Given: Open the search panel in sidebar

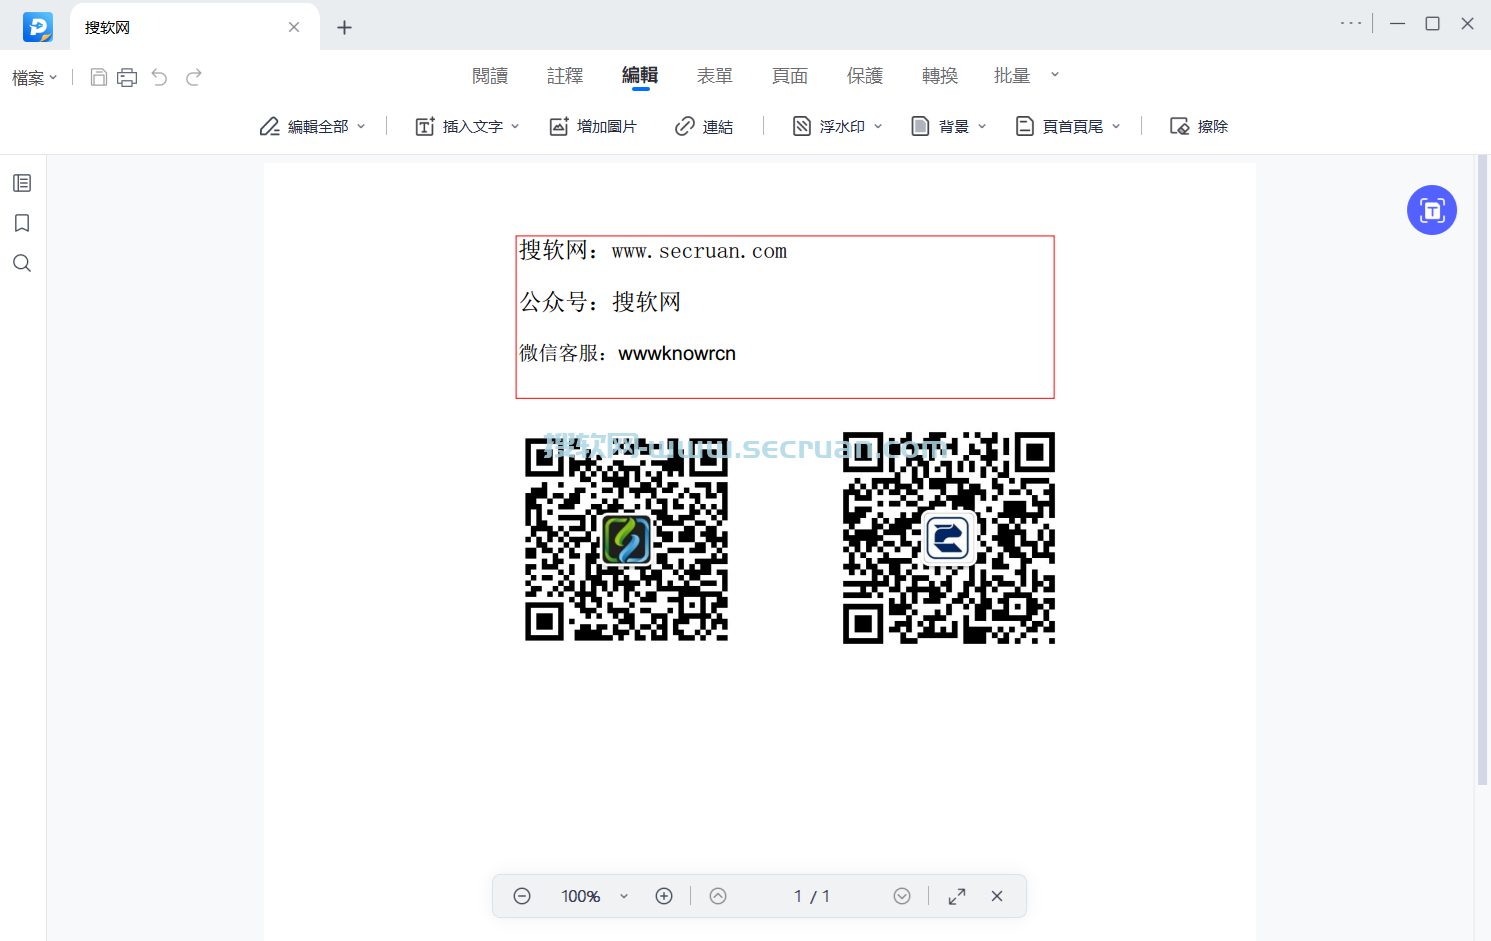Looking at the screenshot, I should [x=22, y=263].
